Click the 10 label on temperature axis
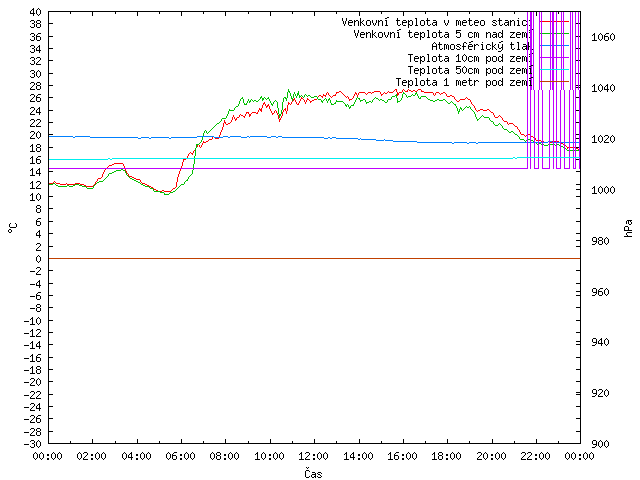Screen dimensions: 640x480 36,197
